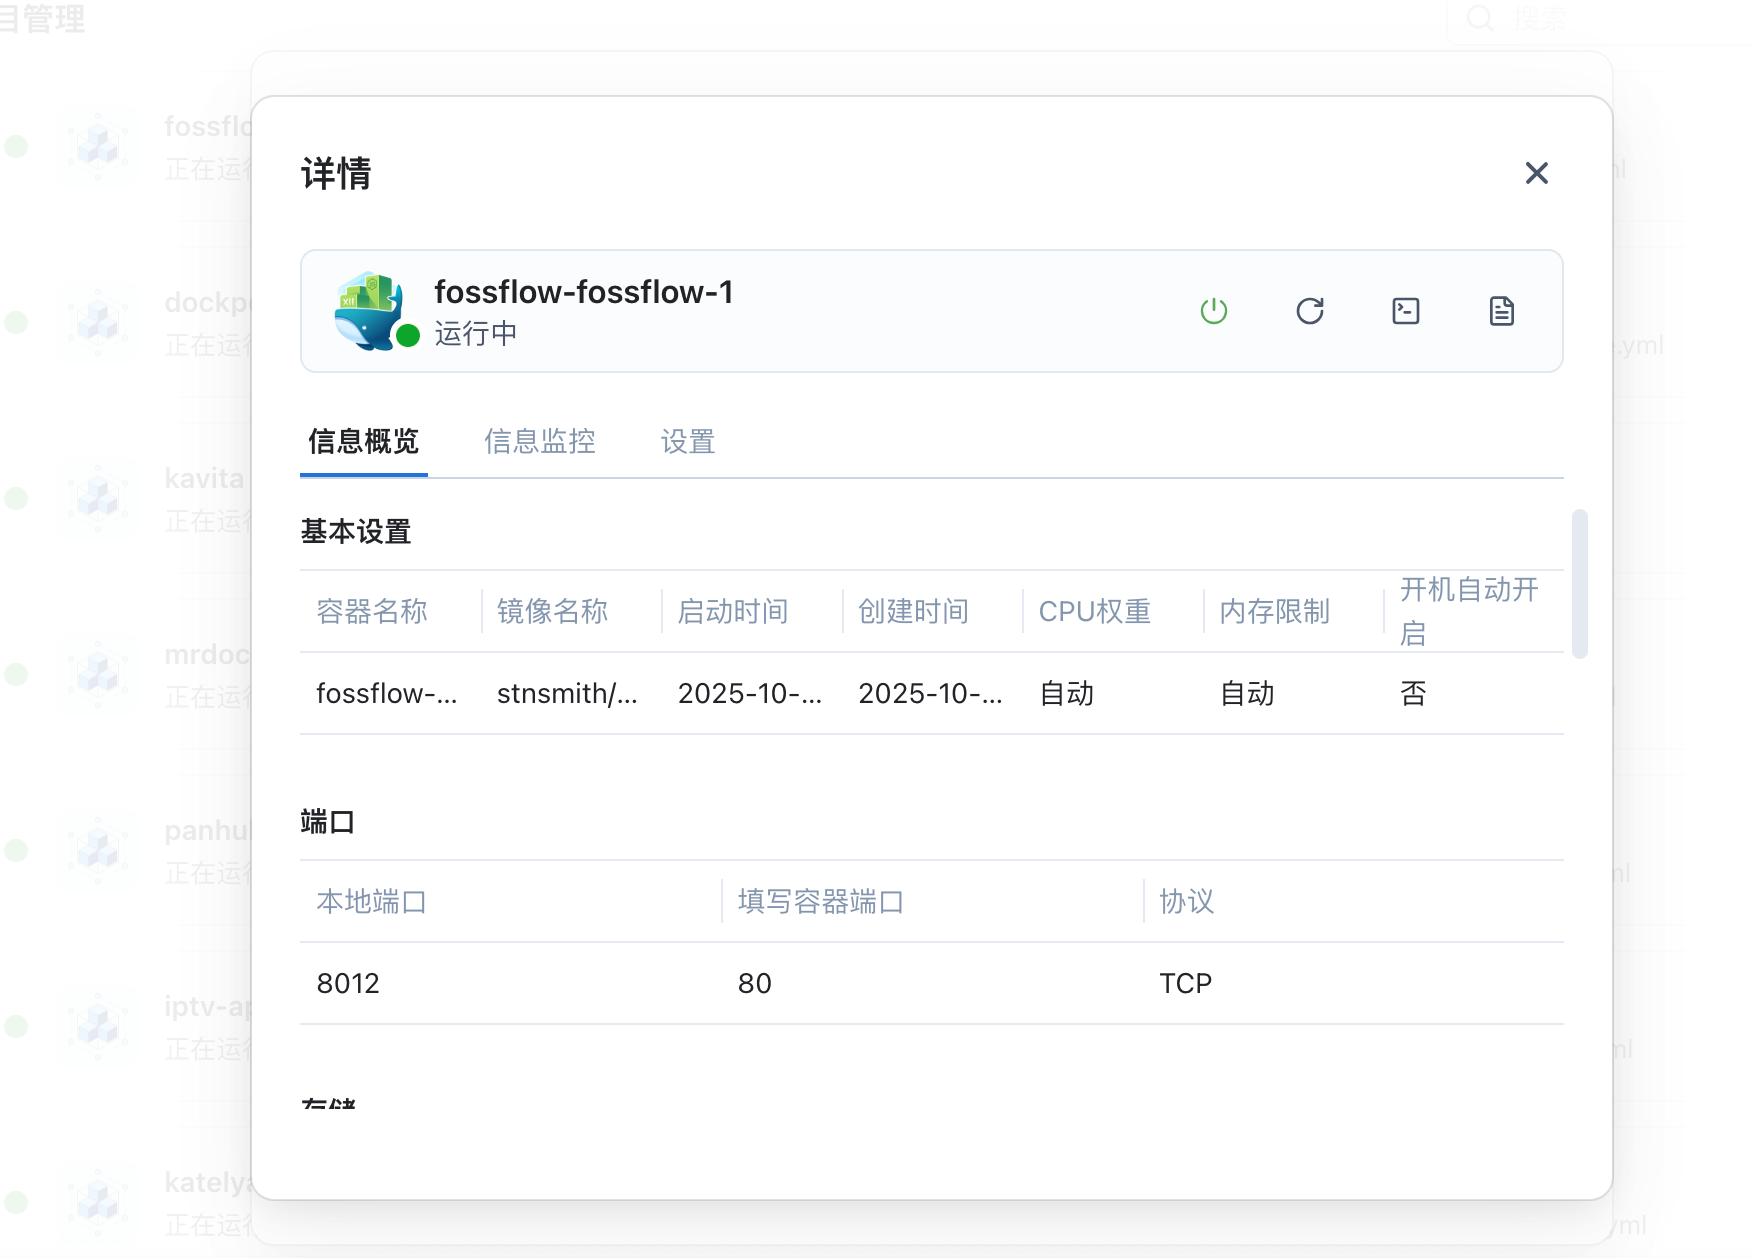The image size is (1754, 1258).
Task: Click the dialog's vertical scrollbar
Action: (x=1579, y=584)
